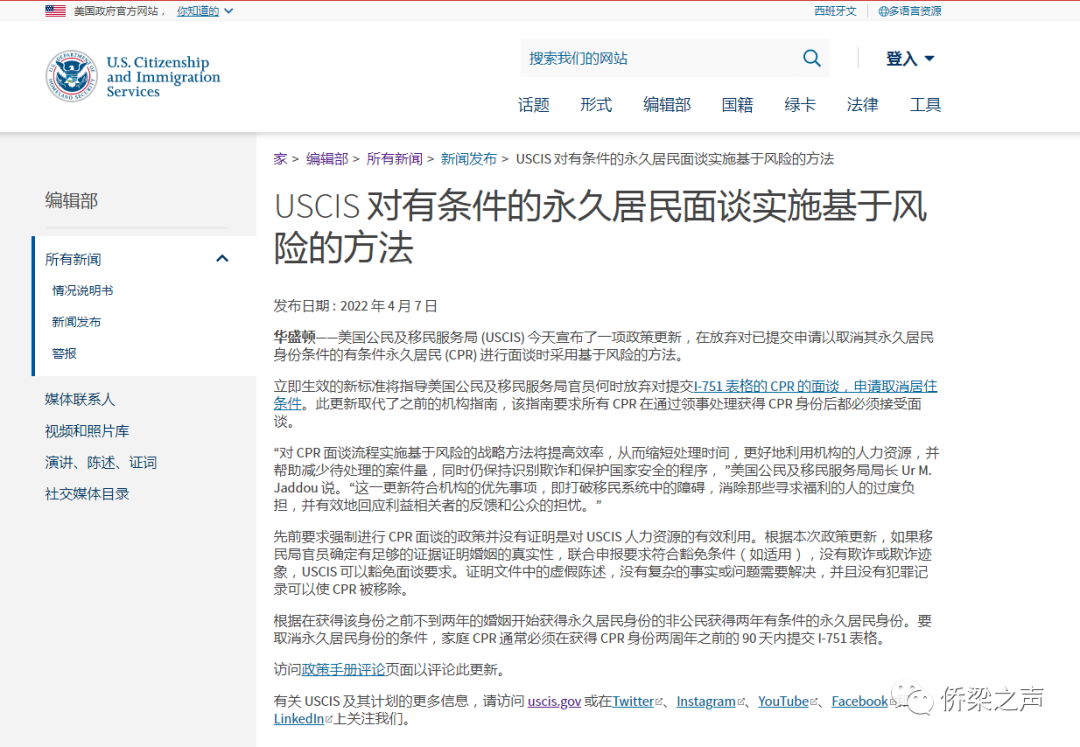1080x747 pixels.
Task: Open 媒体联系人 sidebar link
Action: tap(80, 399)
